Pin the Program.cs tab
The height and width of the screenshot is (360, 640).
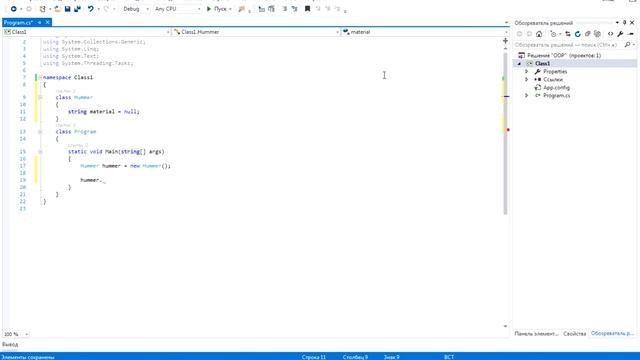point(40,22)
